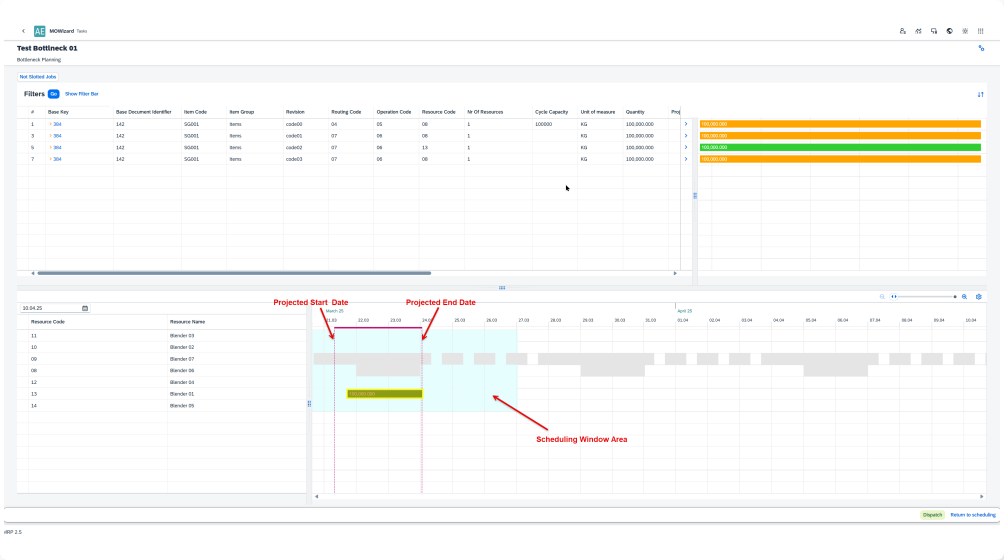The width and height of the screenshot is (1004, 560).
Task: Click Return to scheduling link
Action: pos(972,514)
